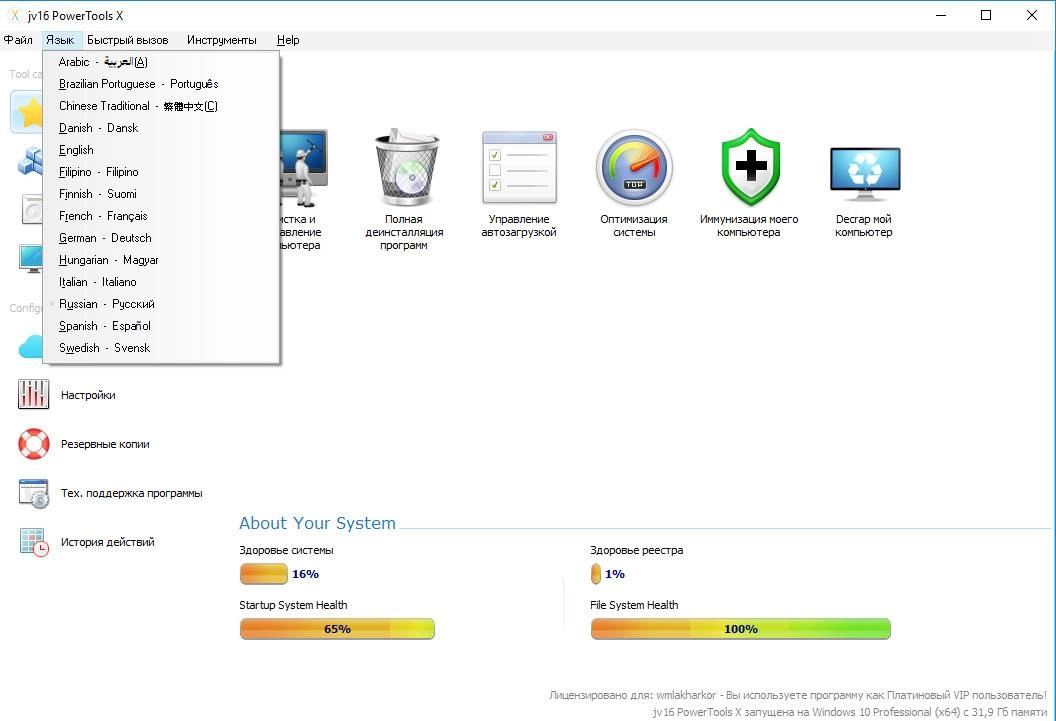Viewport: 1056px width, 721px height.
Task: Click the blue cloud sidebar icon
Action: coord(30,347)
